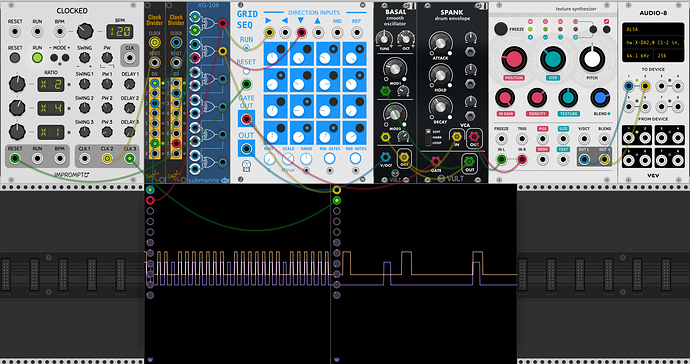690x364 pixels.
Task: Open the ALSA audio driver selector on AUDIO-8
Action: pyautogui.click(x=653, y=29)
